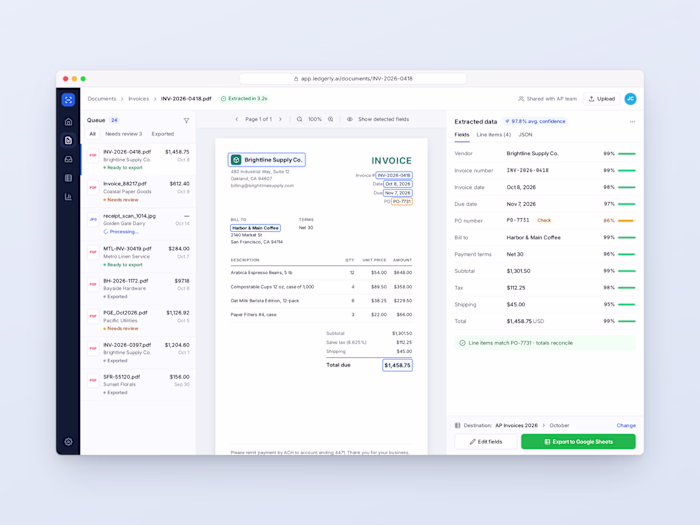Viewport: 700px width, 525px height.
Task: Click the Queue filter funnel icon
Action: [x=186, y=121]
